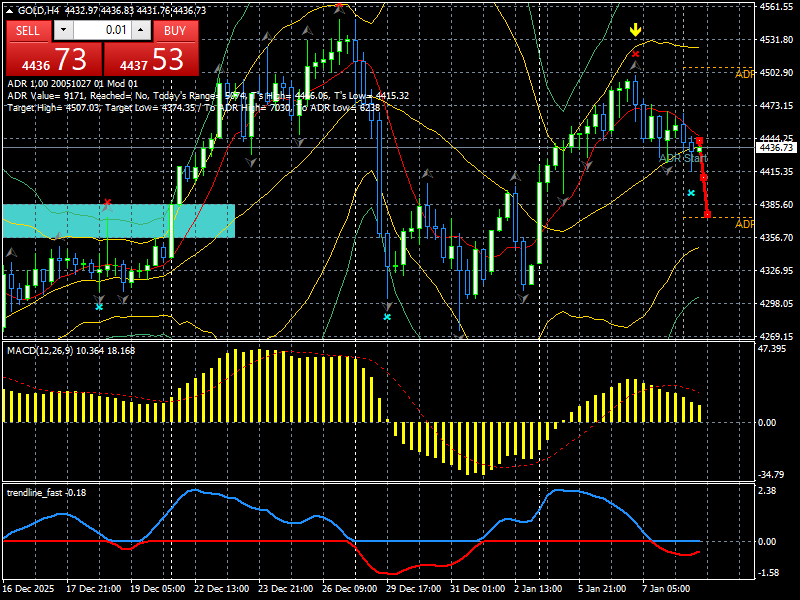Select the orange ADR label on target low line

[x=744, y=224]
